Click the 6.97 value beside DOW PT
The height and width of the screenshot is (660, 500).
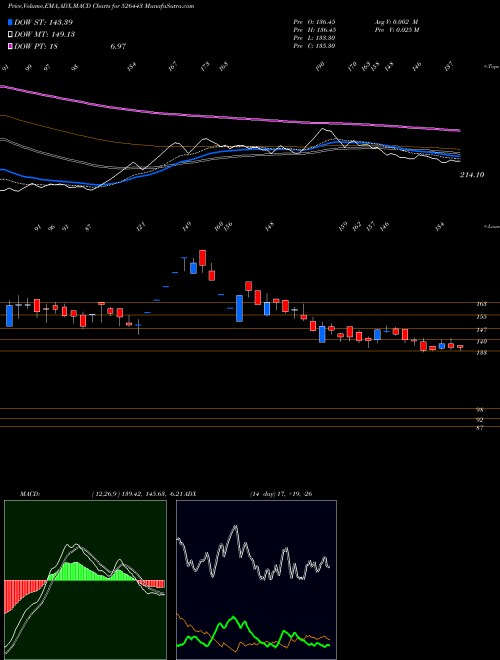pos(118,47)
